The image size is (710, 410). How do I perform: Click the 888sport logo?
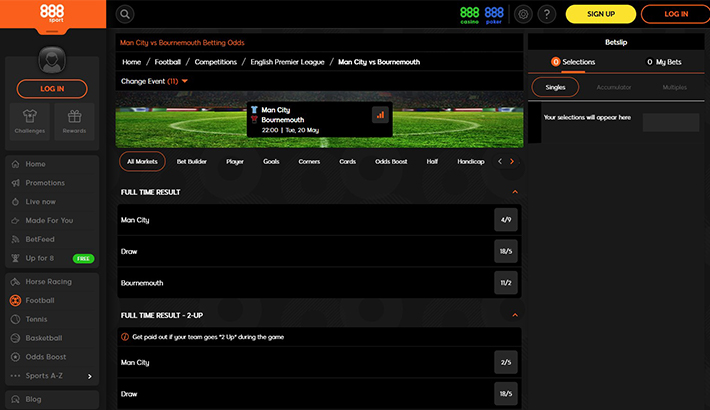pos(52,13)
